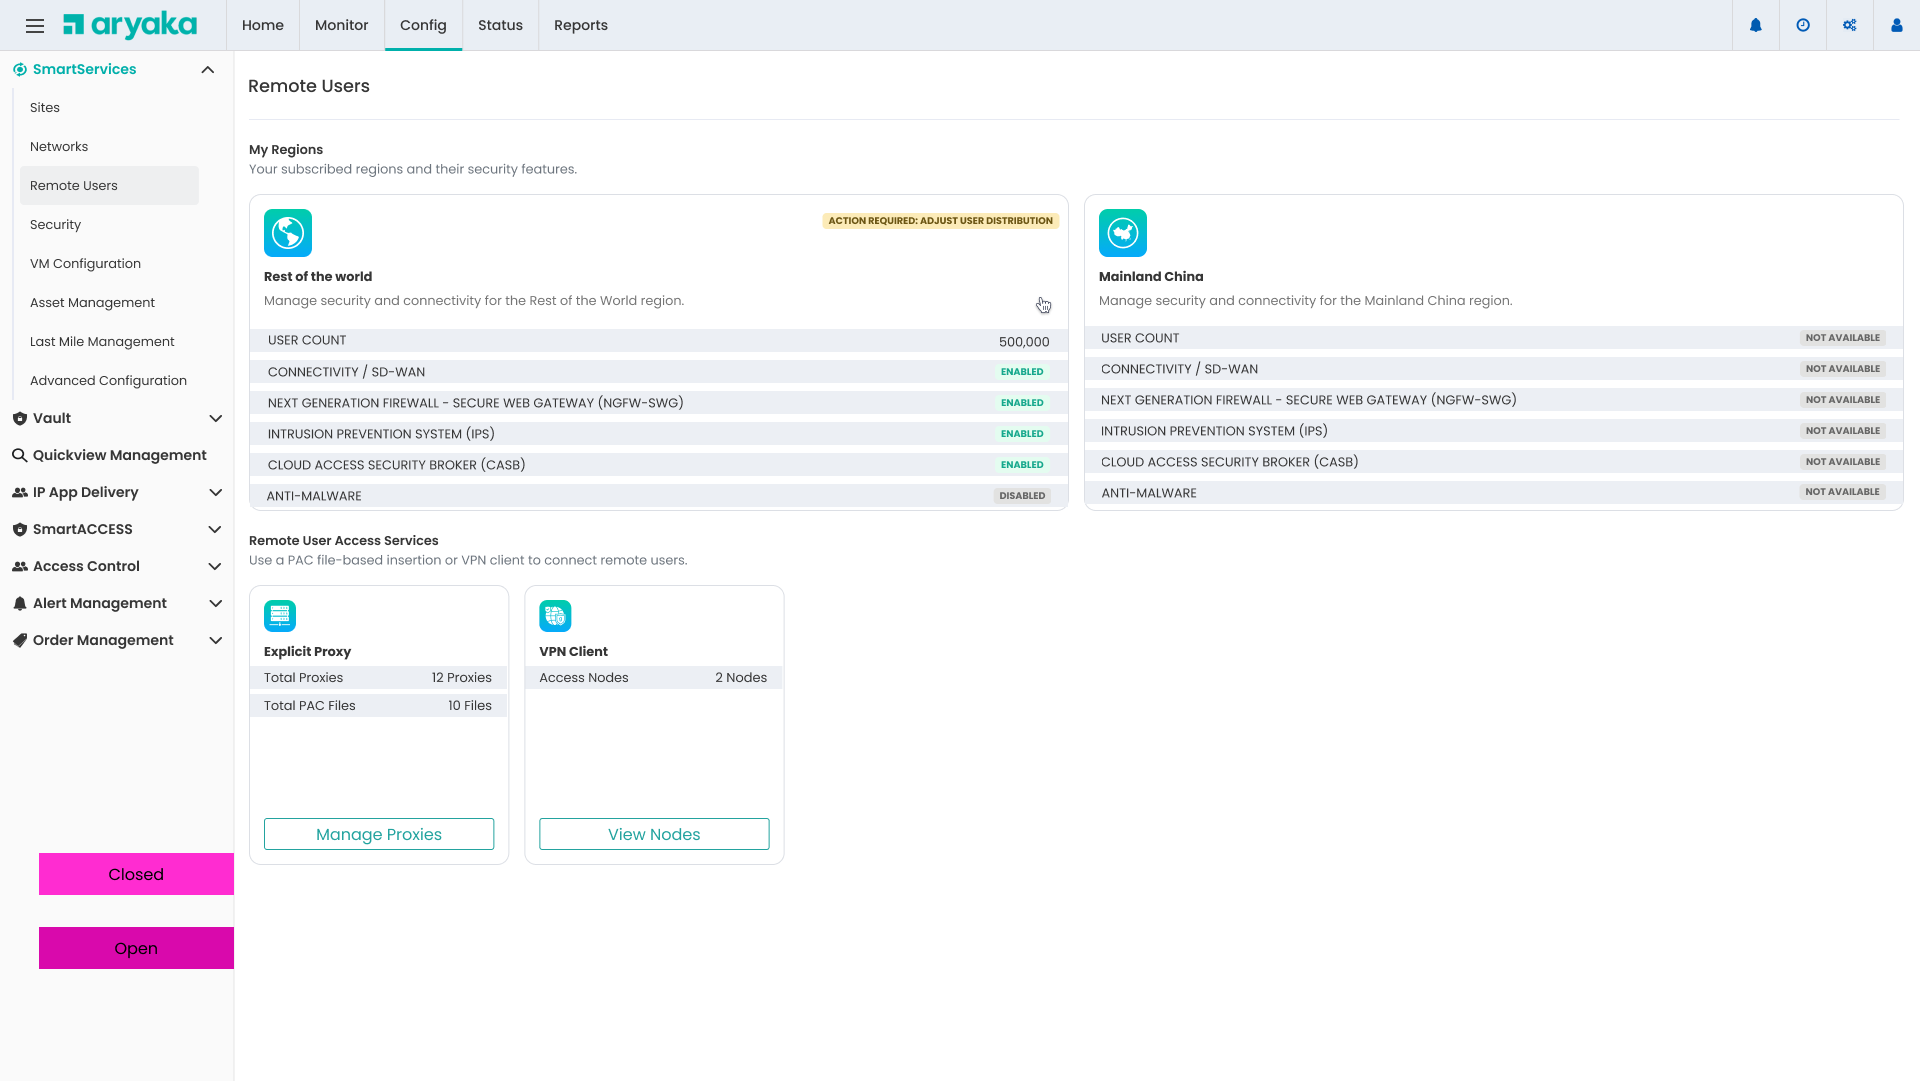Open the hamburger menu icon
The image size is (1920, 1081).
click(x=35, y=25)
